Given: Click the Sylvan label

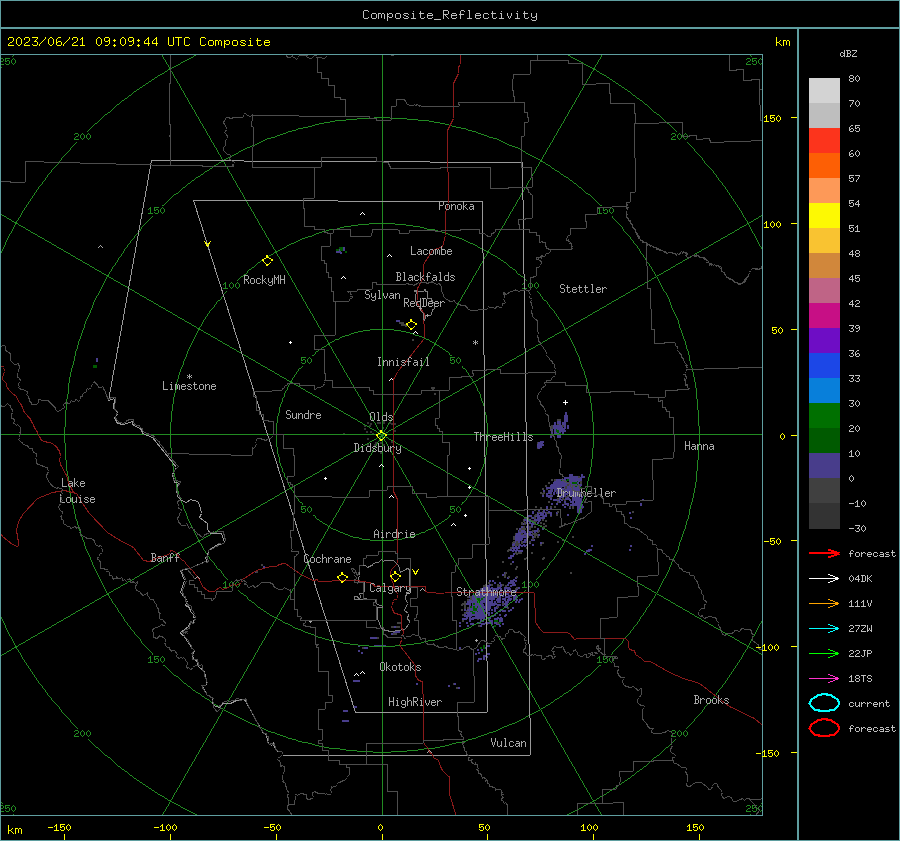Looking at the screenshot, I should pos(382,295).
